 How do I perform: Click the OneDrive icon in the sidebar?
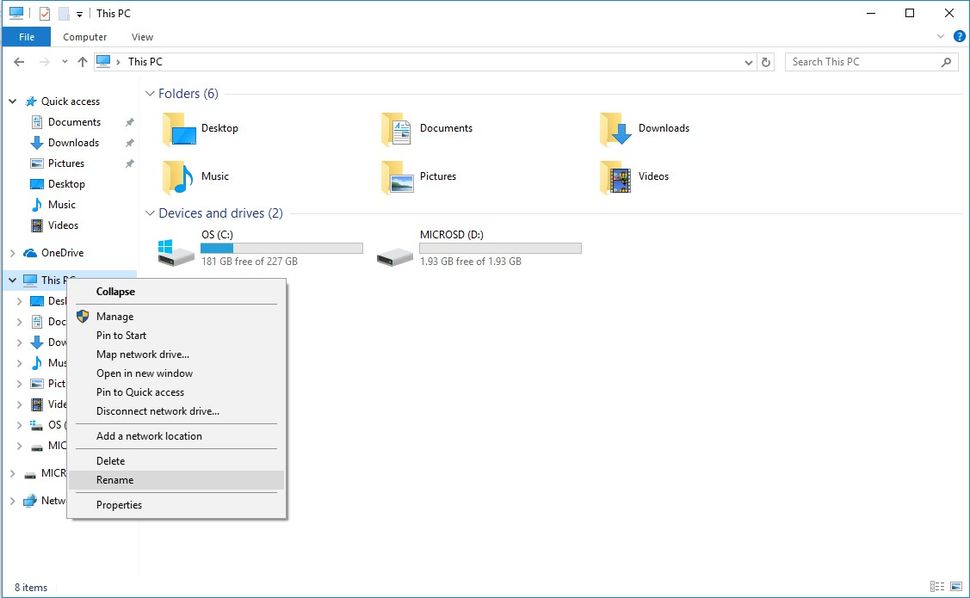click(x=30, y=252)
